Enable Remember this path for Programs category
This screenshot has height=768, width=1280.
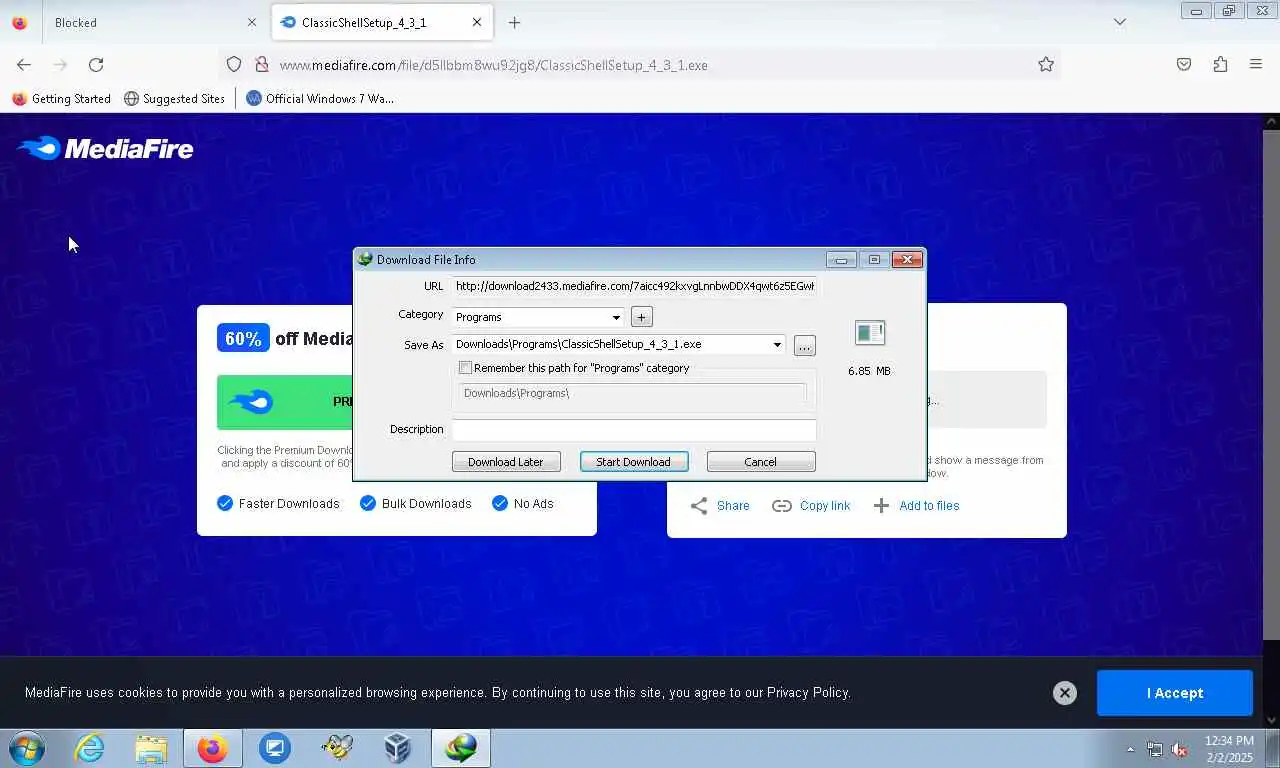coord(465,368)
